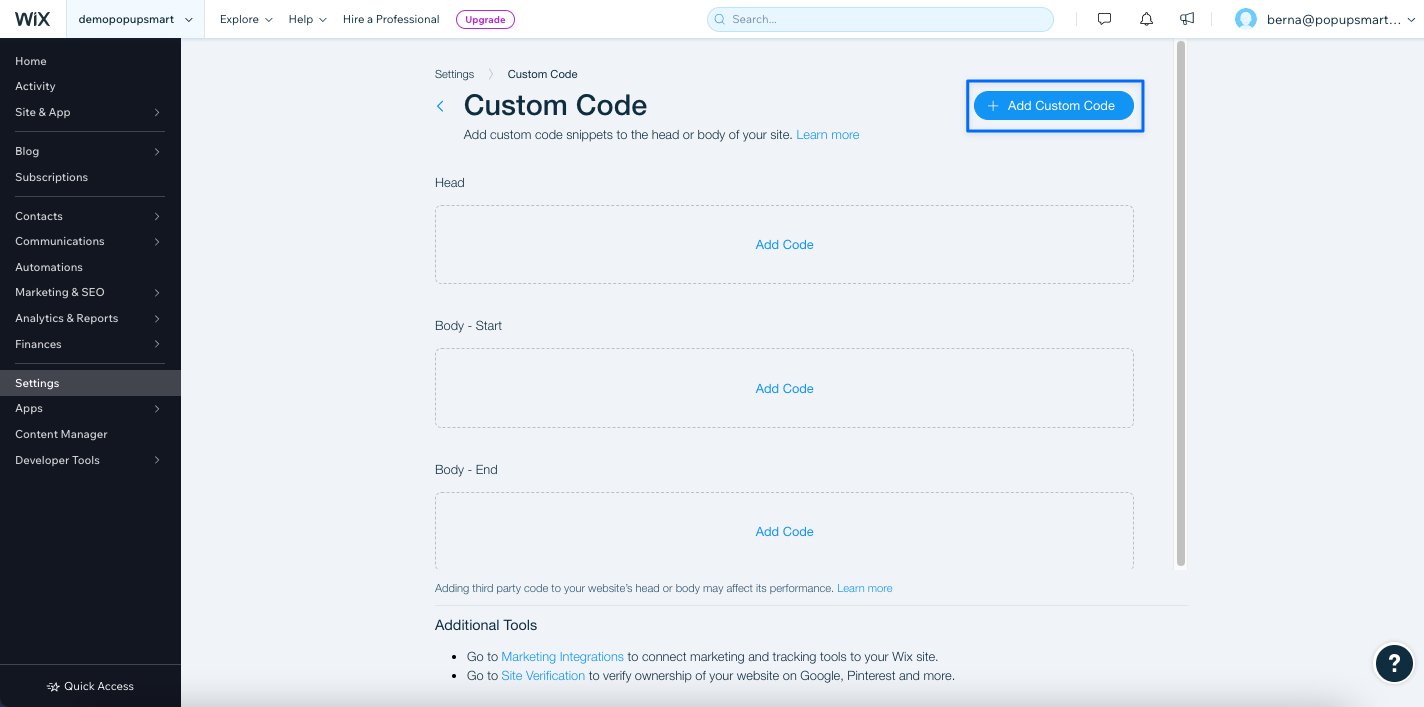Open the megaphone announcements icon
This screenshot has height=707, width=1424.
(x=1187, y=19)
